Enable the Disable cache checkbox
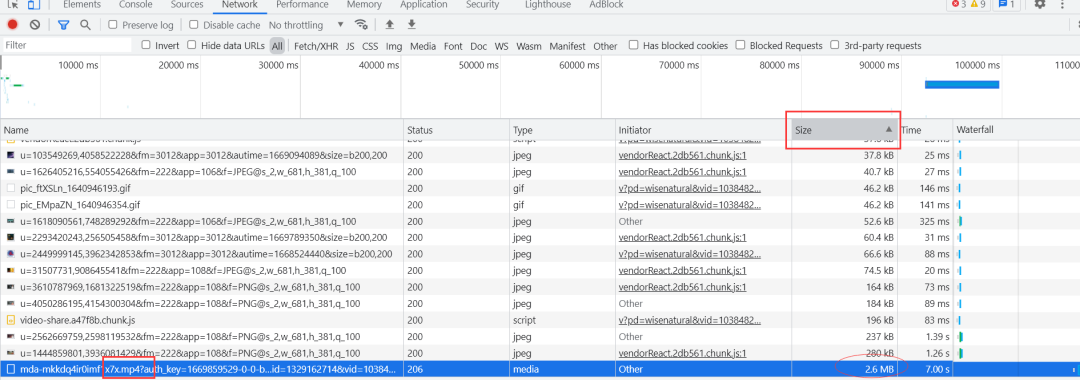The image size is (1080, 380). 194,25
